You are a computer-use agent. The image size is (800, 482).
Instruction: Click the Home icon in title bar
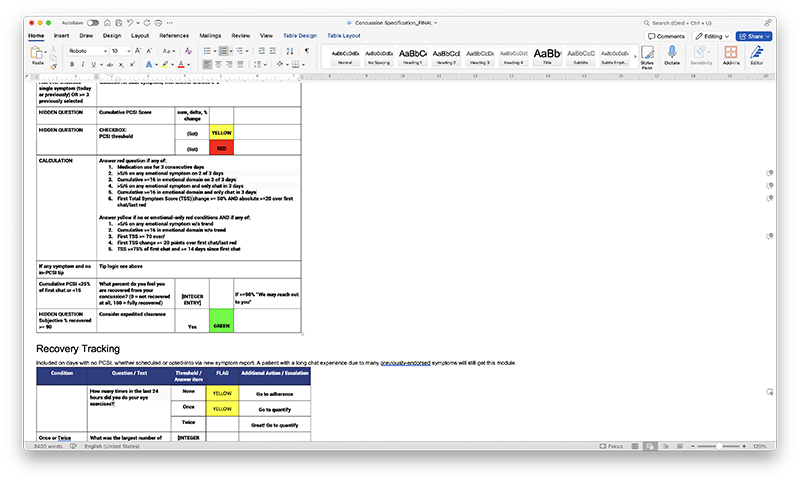coord(107,23)
